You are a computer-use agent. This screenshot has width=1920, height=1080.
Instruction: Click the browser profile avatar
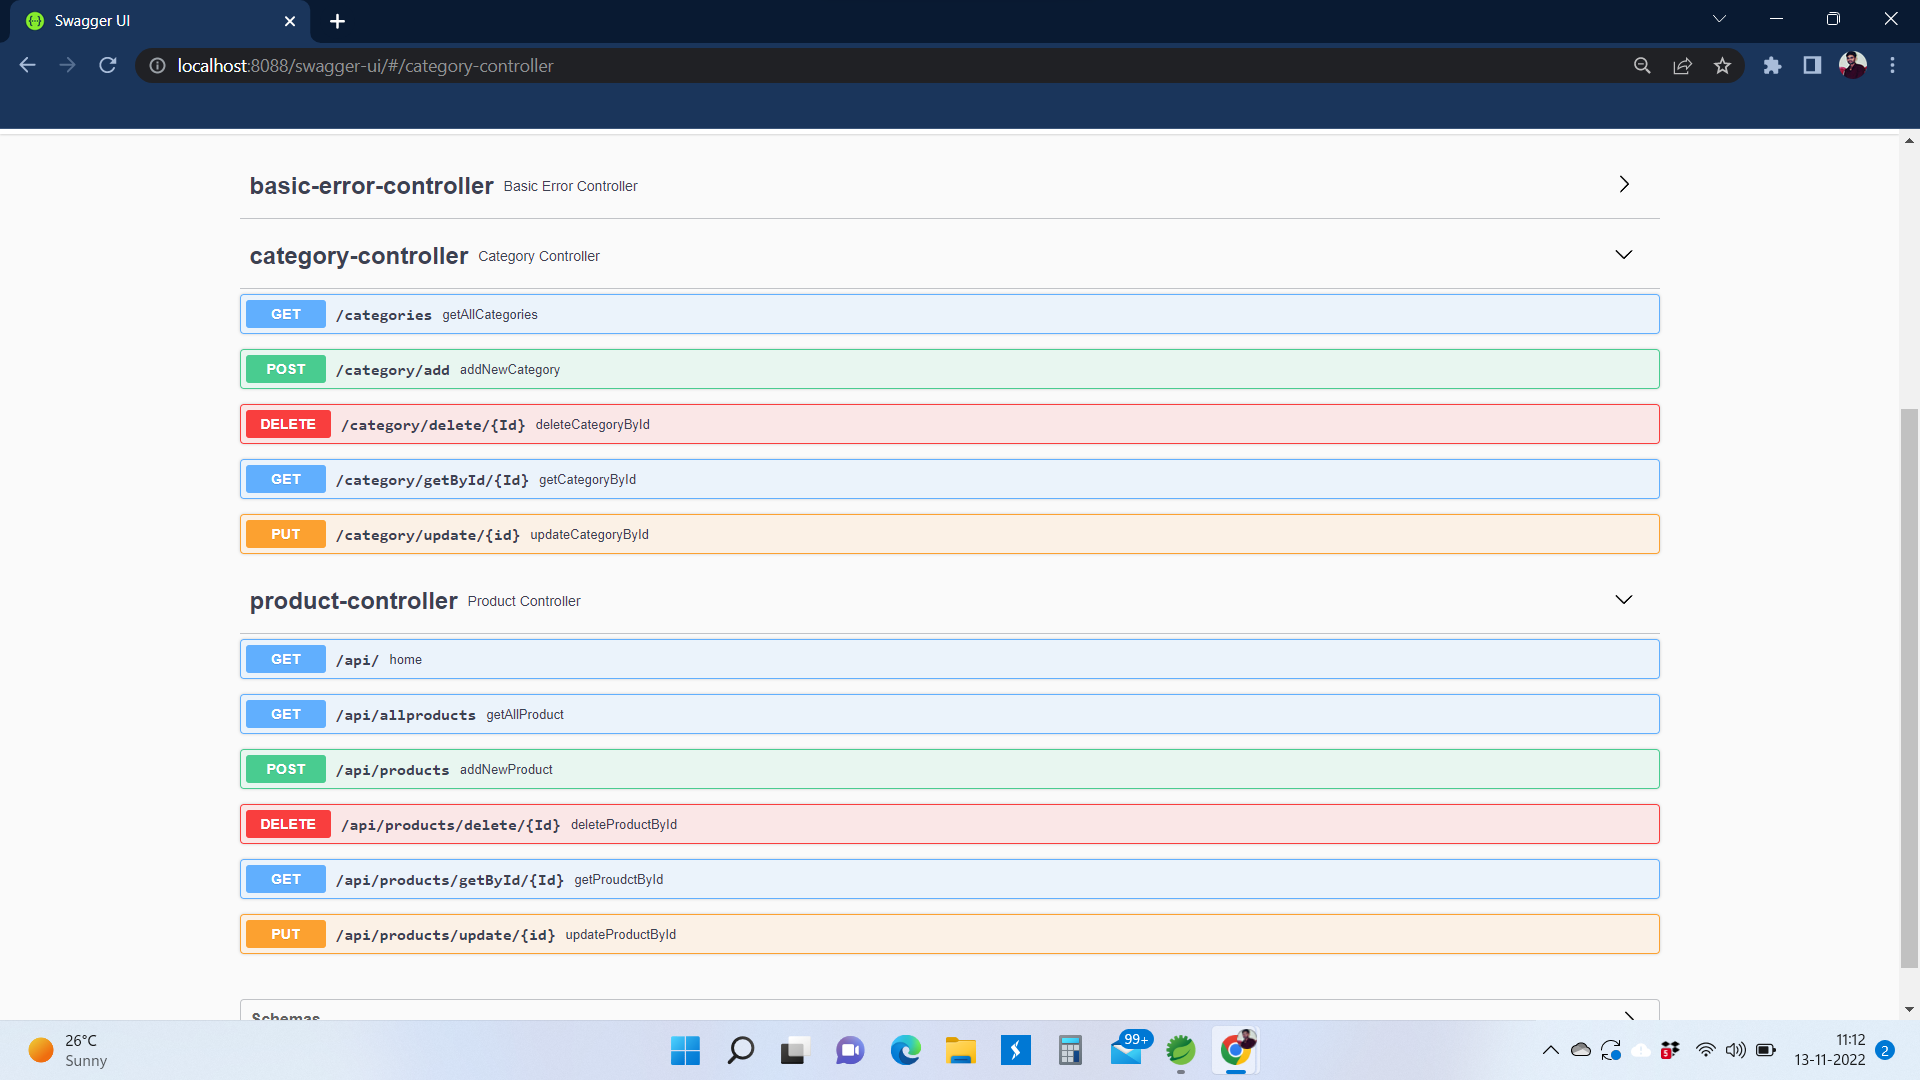1853,65
